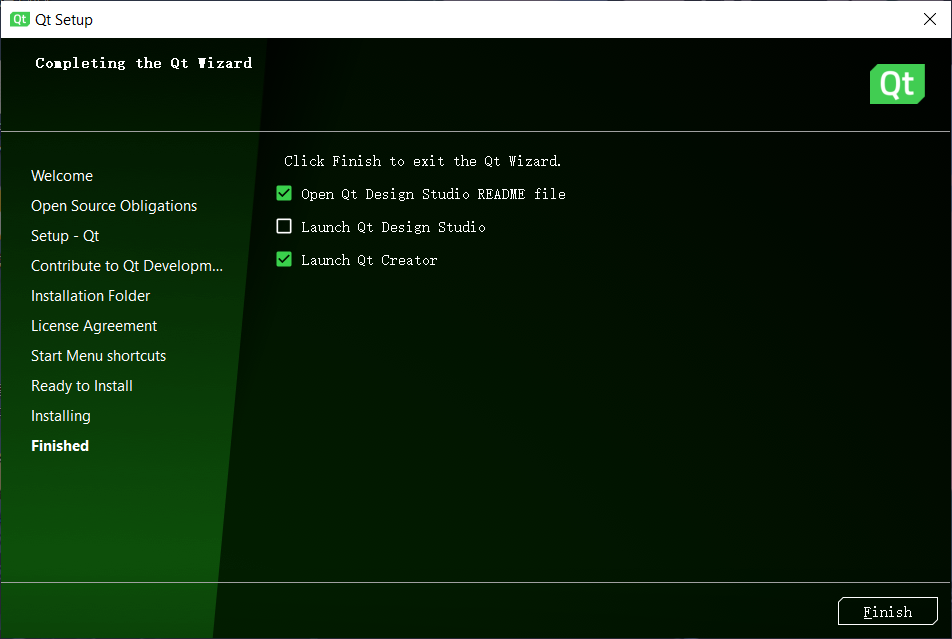
Task: Click 'Completing the Qt Wizard' heading
Action: pyautogui.click(x=143, y=63)
